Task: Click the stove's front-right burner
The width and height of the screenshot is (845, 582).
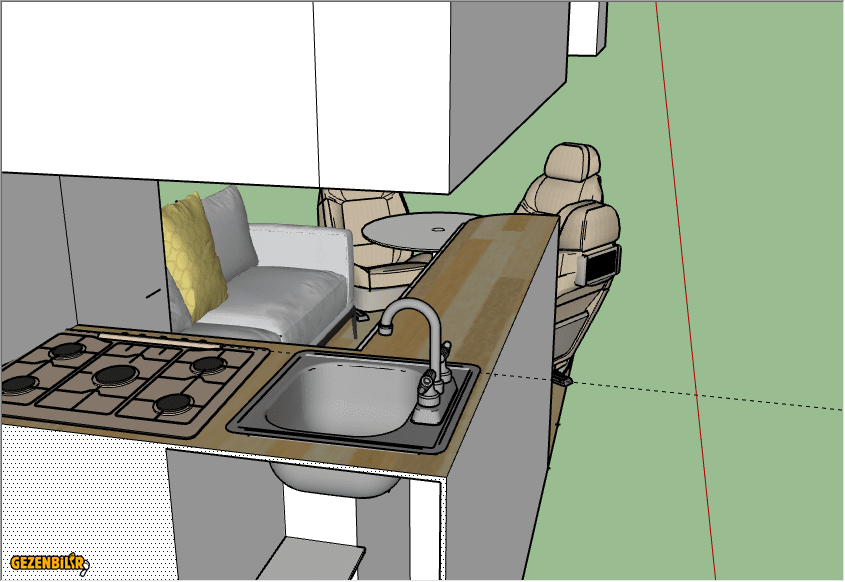Action: click(x=173, y=404)
